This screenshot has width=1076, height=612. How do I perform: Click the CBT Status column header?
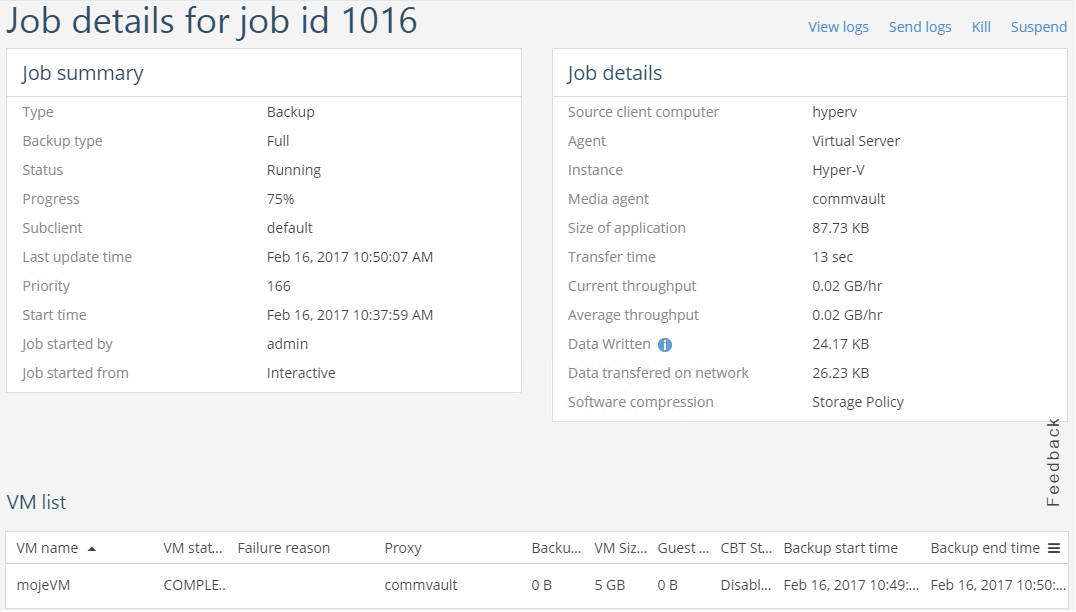(x=746, y=548)
